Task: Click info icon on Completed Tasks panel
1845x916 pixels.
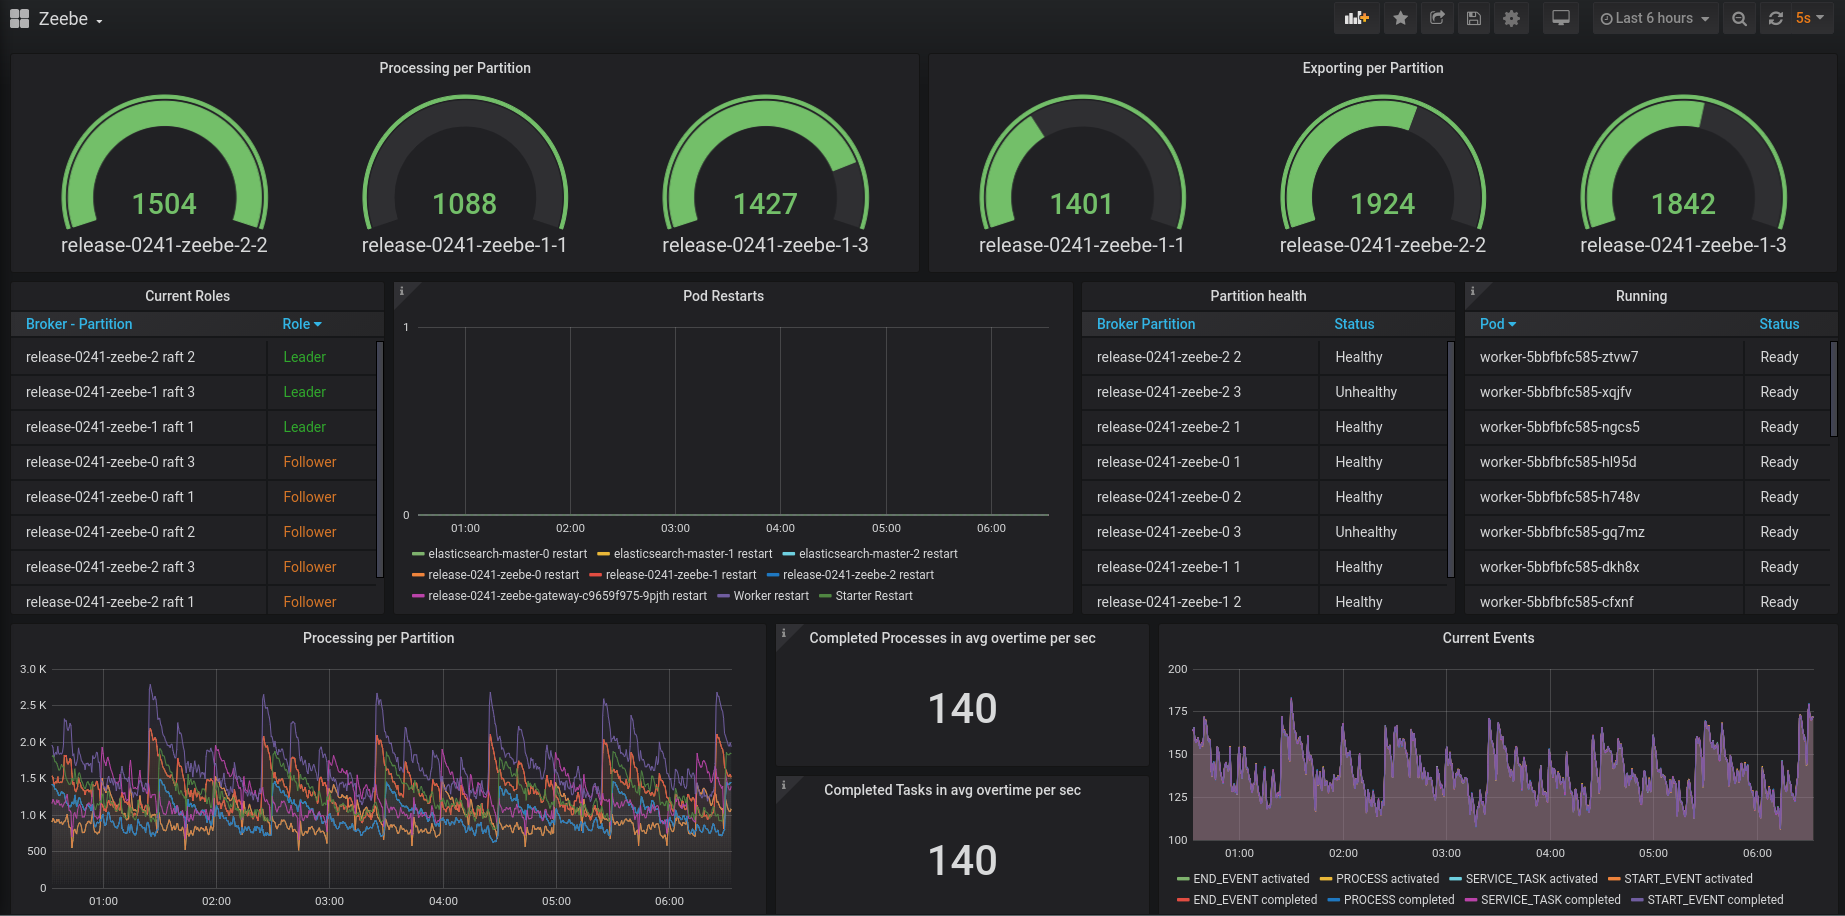Action: [x=783, y=785]
